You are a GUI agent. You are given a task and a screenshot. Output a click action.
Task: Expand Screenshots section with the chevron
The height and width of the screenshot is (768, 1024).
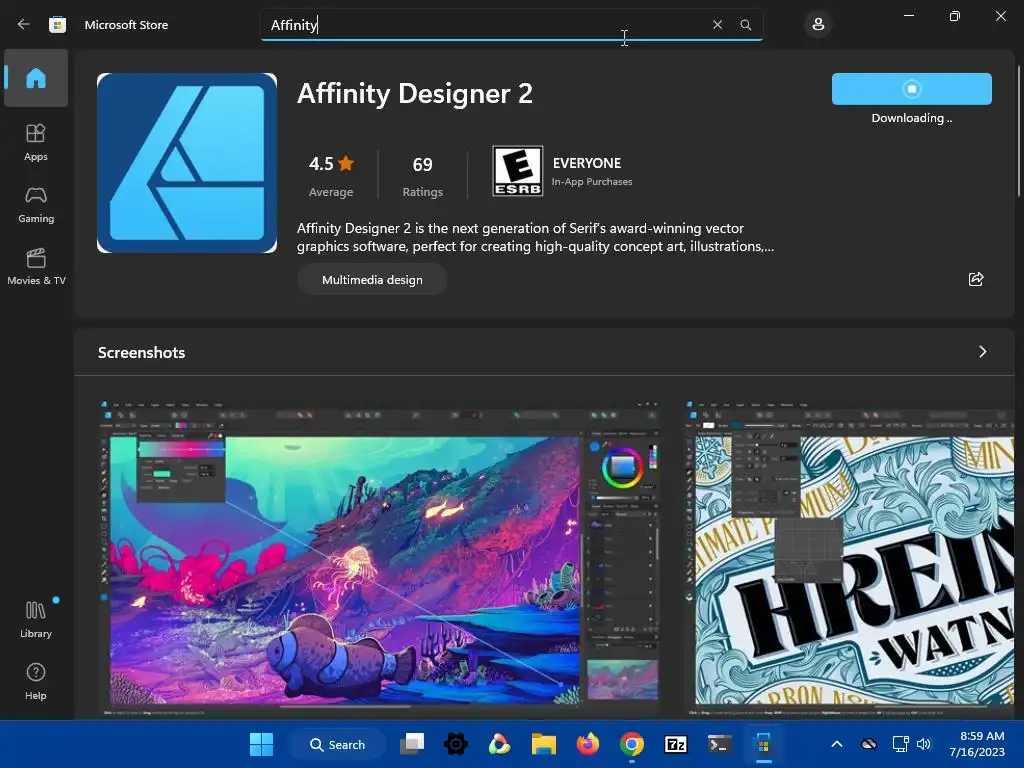[982, 352]
